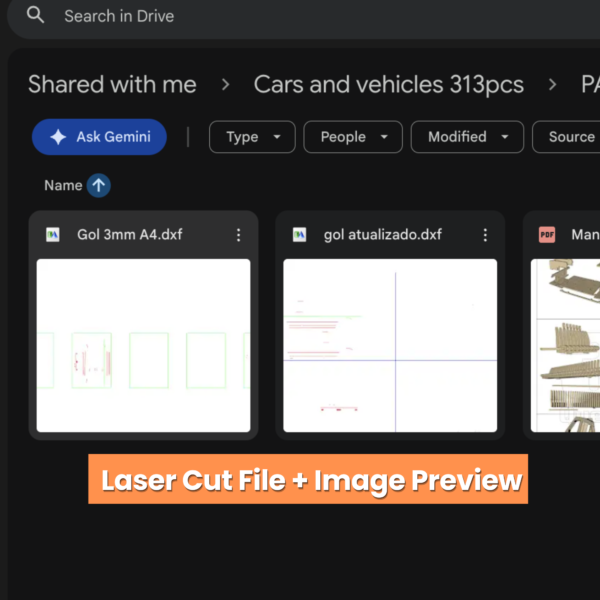Open Gol 3mm A4.dxf preview thumbnail

[143, 346]
